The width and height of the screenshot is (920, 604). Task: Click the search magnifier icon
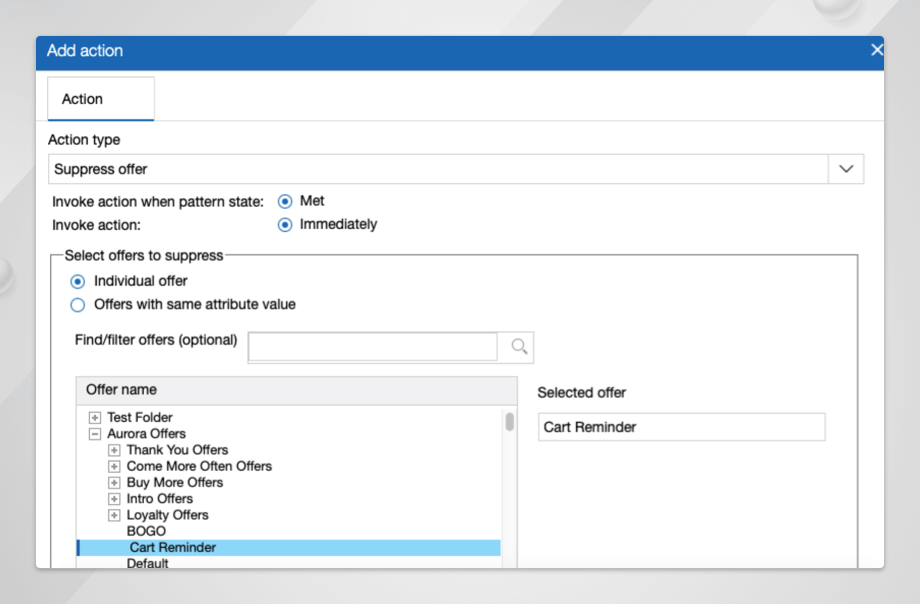[x=519, y=346]
